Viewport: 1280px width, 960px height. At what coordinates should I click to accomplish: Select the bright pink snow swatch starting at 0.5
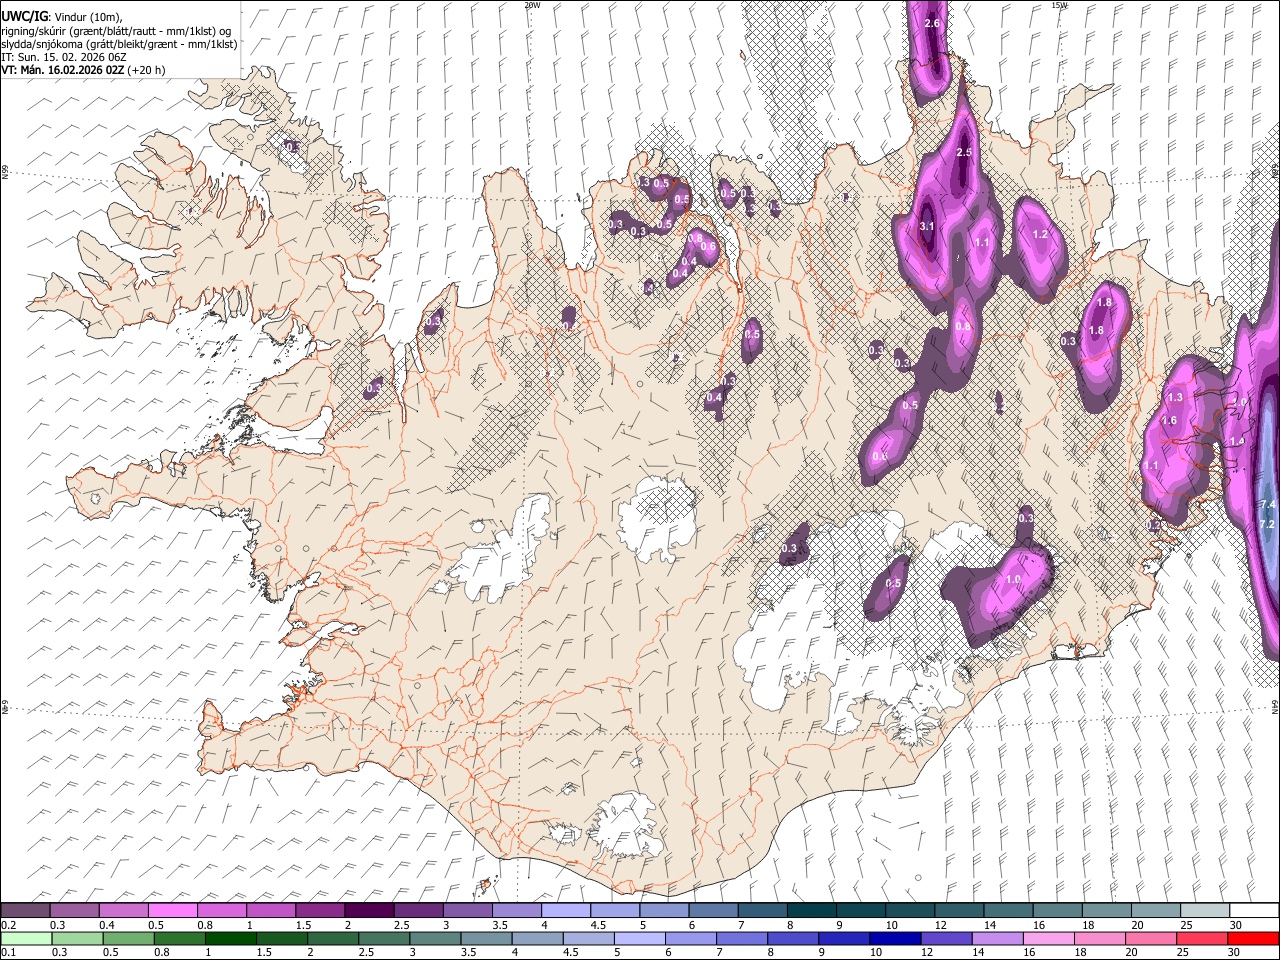pyautogui.click(x=172, y=911)
